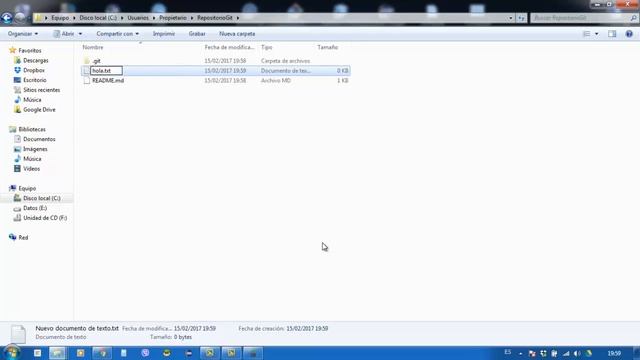Open Música under Favoritos

[x=32, y=100]
